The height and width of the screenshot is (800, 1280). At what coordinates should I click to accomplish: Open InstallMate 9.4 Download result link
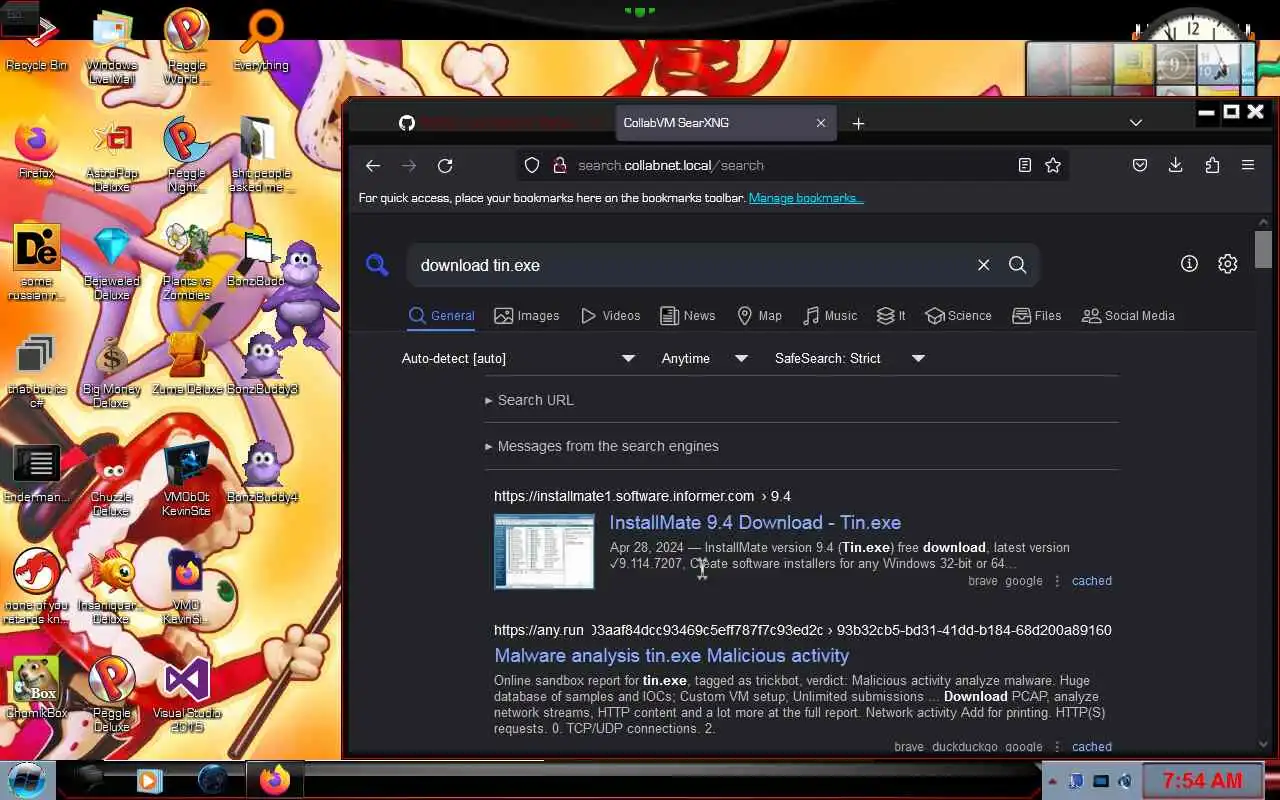(755, 523)
